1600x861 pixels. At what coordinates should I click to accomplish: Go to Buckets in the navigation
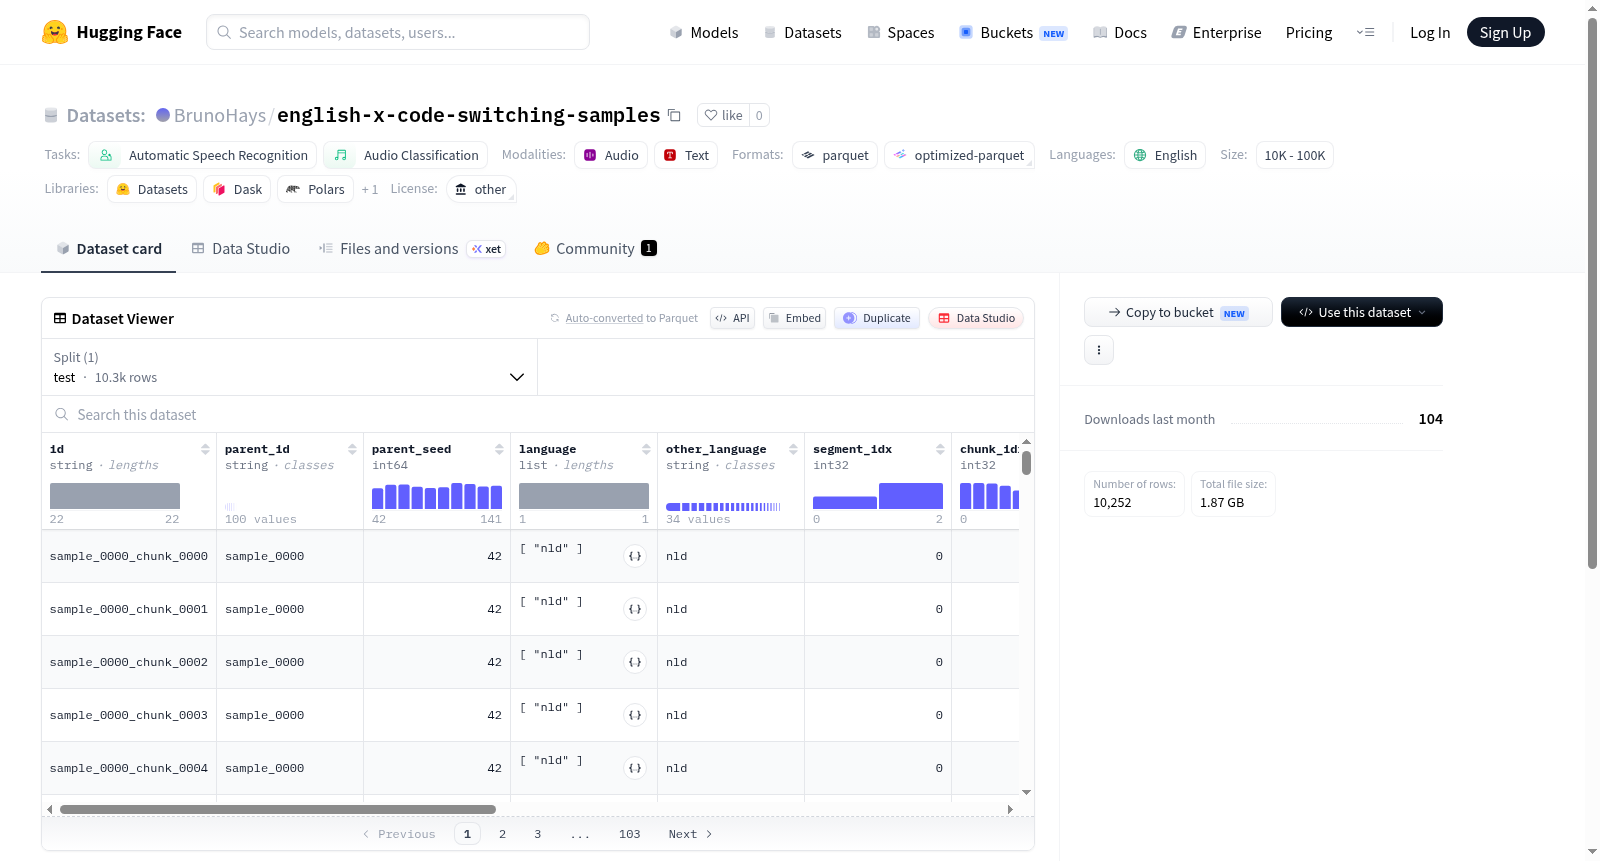tap(1013, 32)
